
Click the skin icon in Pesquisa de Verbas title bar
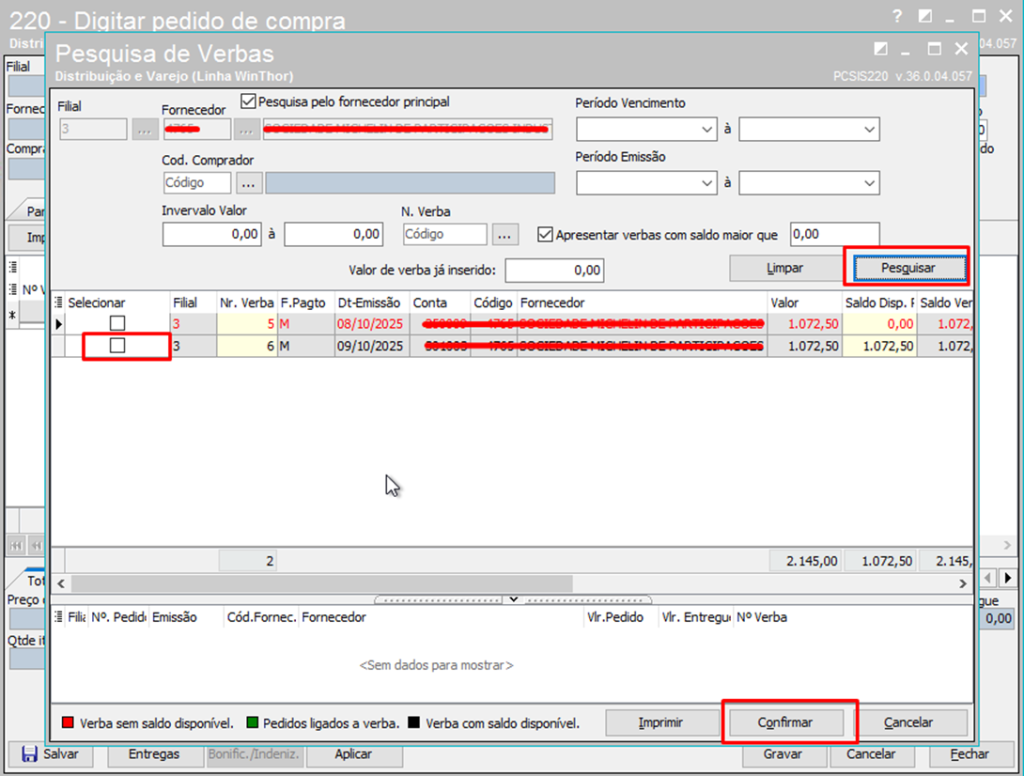click(881, 49)
